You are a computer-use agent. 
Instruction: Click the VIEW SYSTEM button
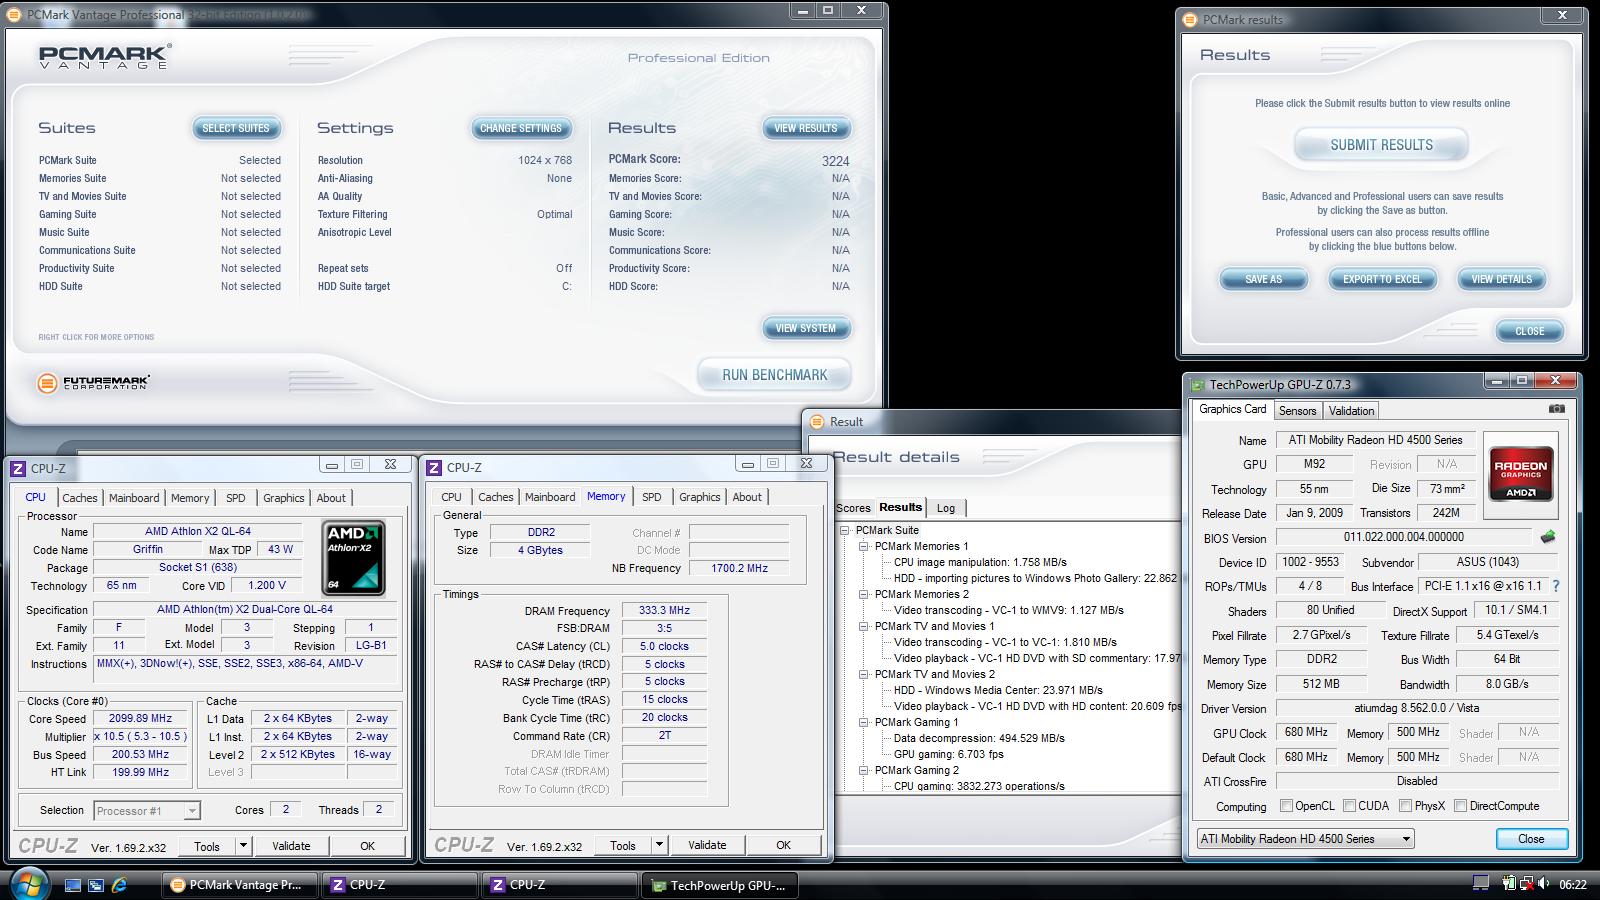pyautogui.click(x=806, y=328)
